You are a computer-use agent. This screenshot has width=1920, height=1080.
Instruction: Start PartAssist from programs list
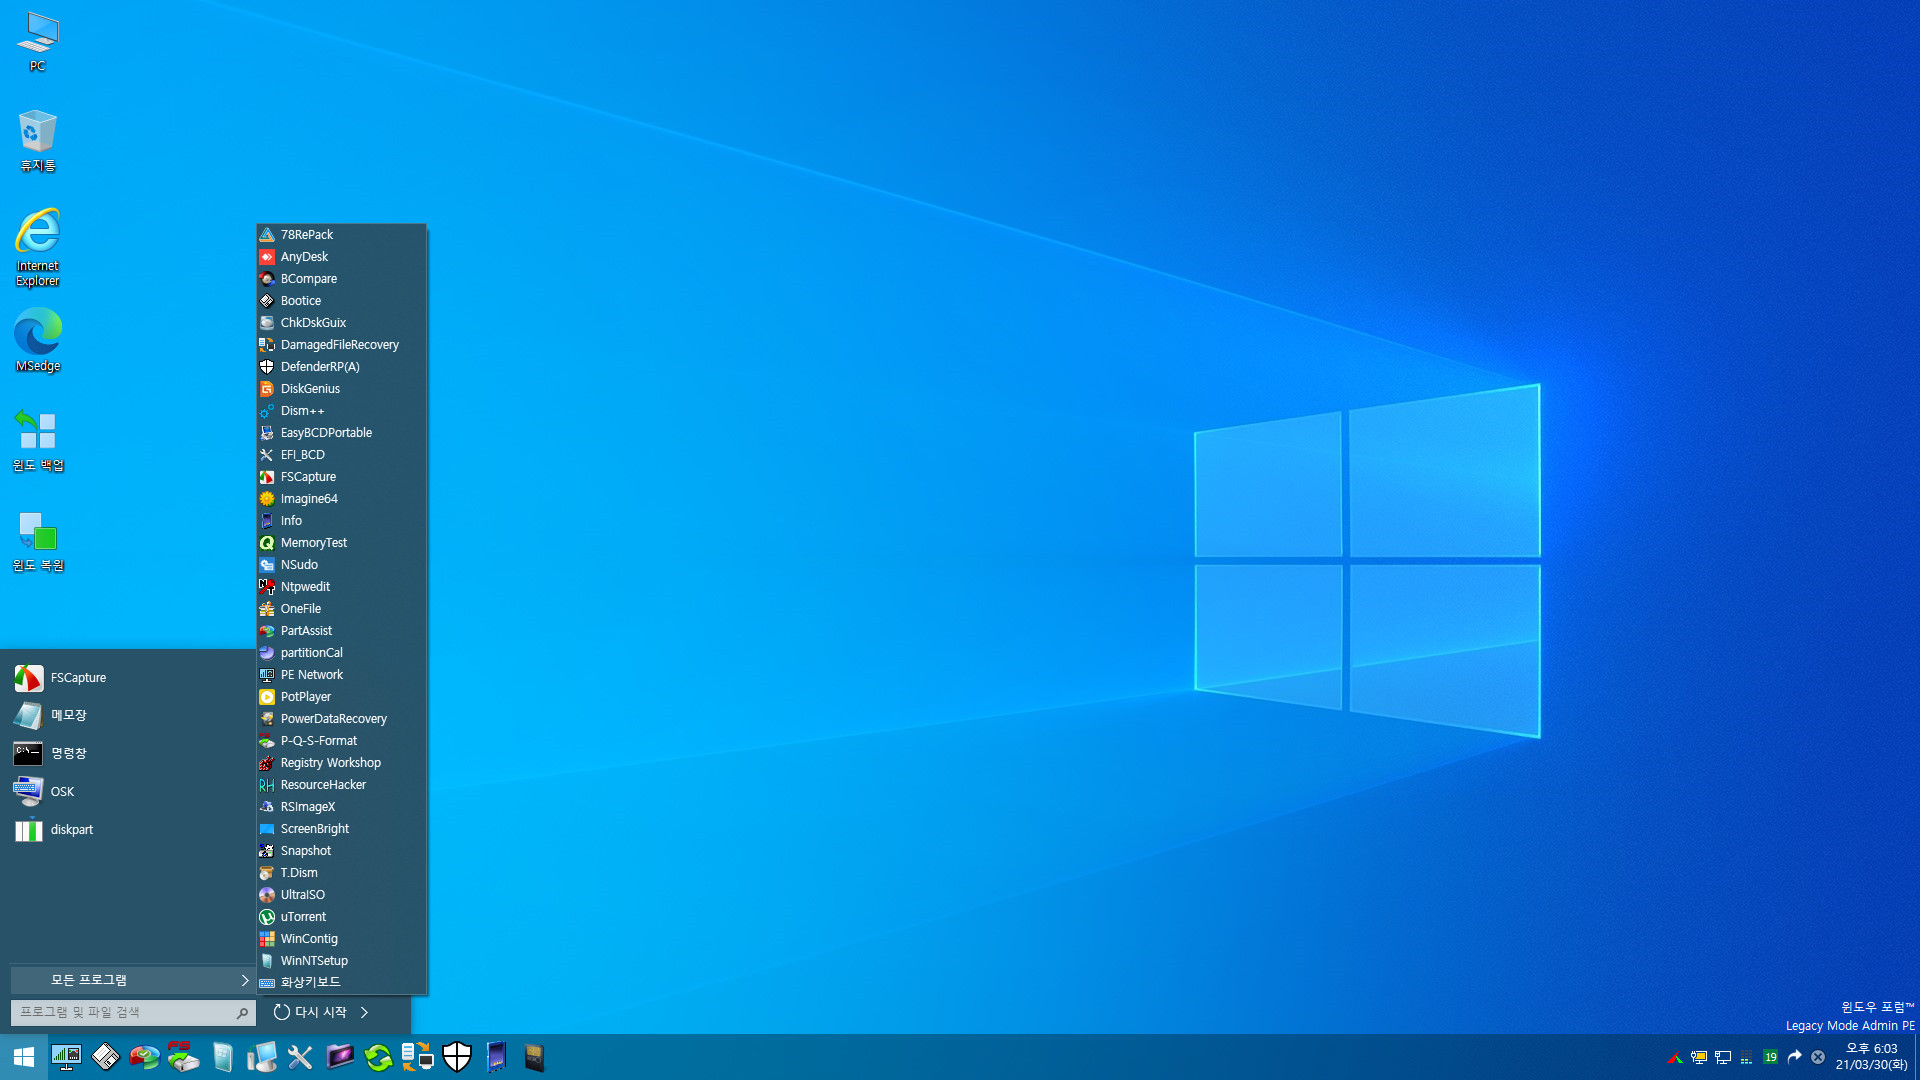(342, 631)
